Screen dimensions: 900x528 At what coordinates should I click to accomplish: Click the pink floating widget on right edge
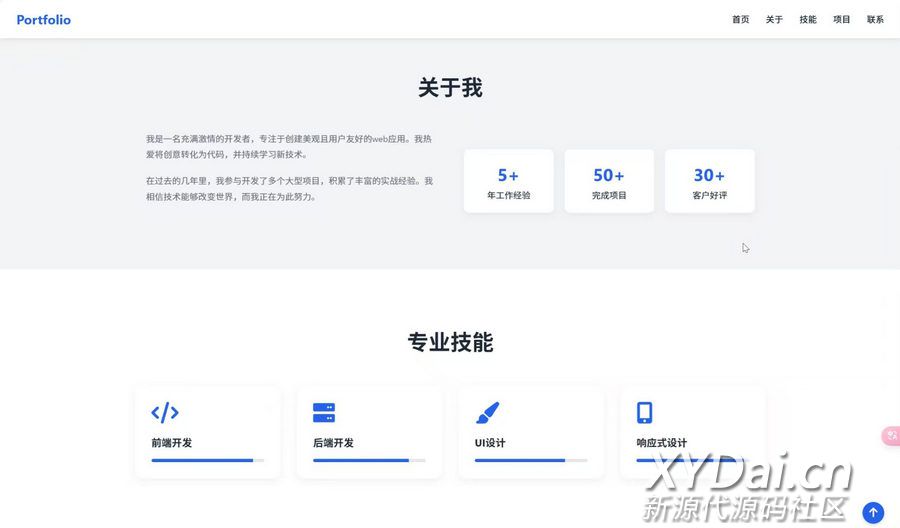(890, 436)
